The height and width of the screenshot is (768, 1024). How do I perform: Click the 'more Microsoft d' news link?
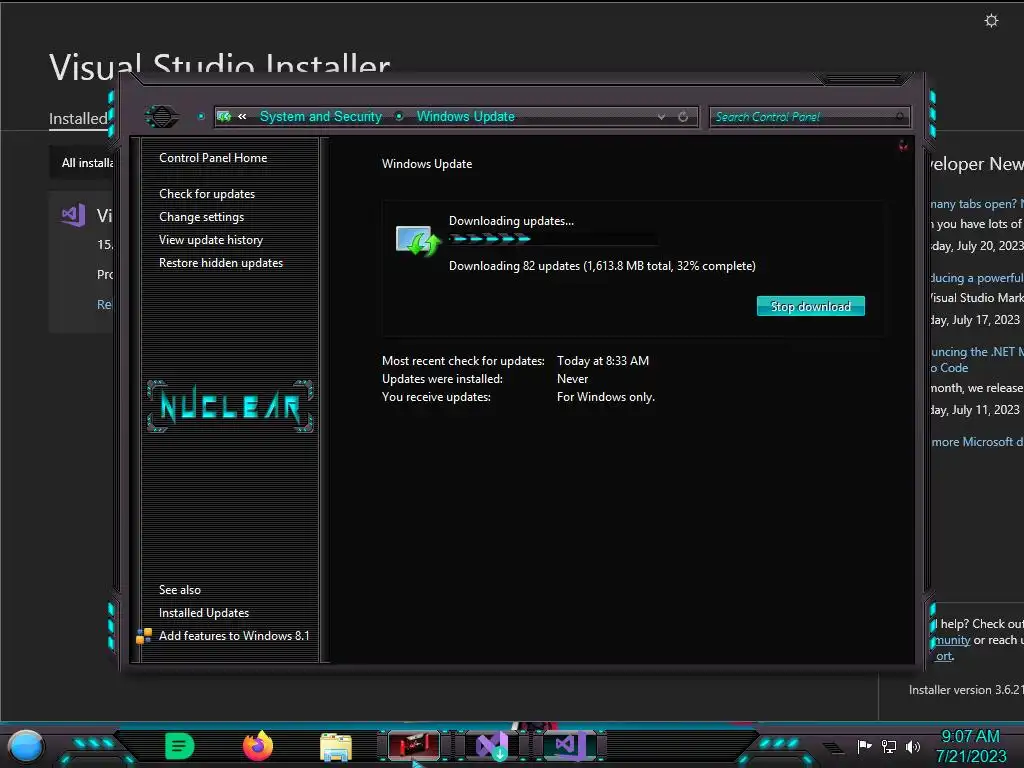pos(977,442)
